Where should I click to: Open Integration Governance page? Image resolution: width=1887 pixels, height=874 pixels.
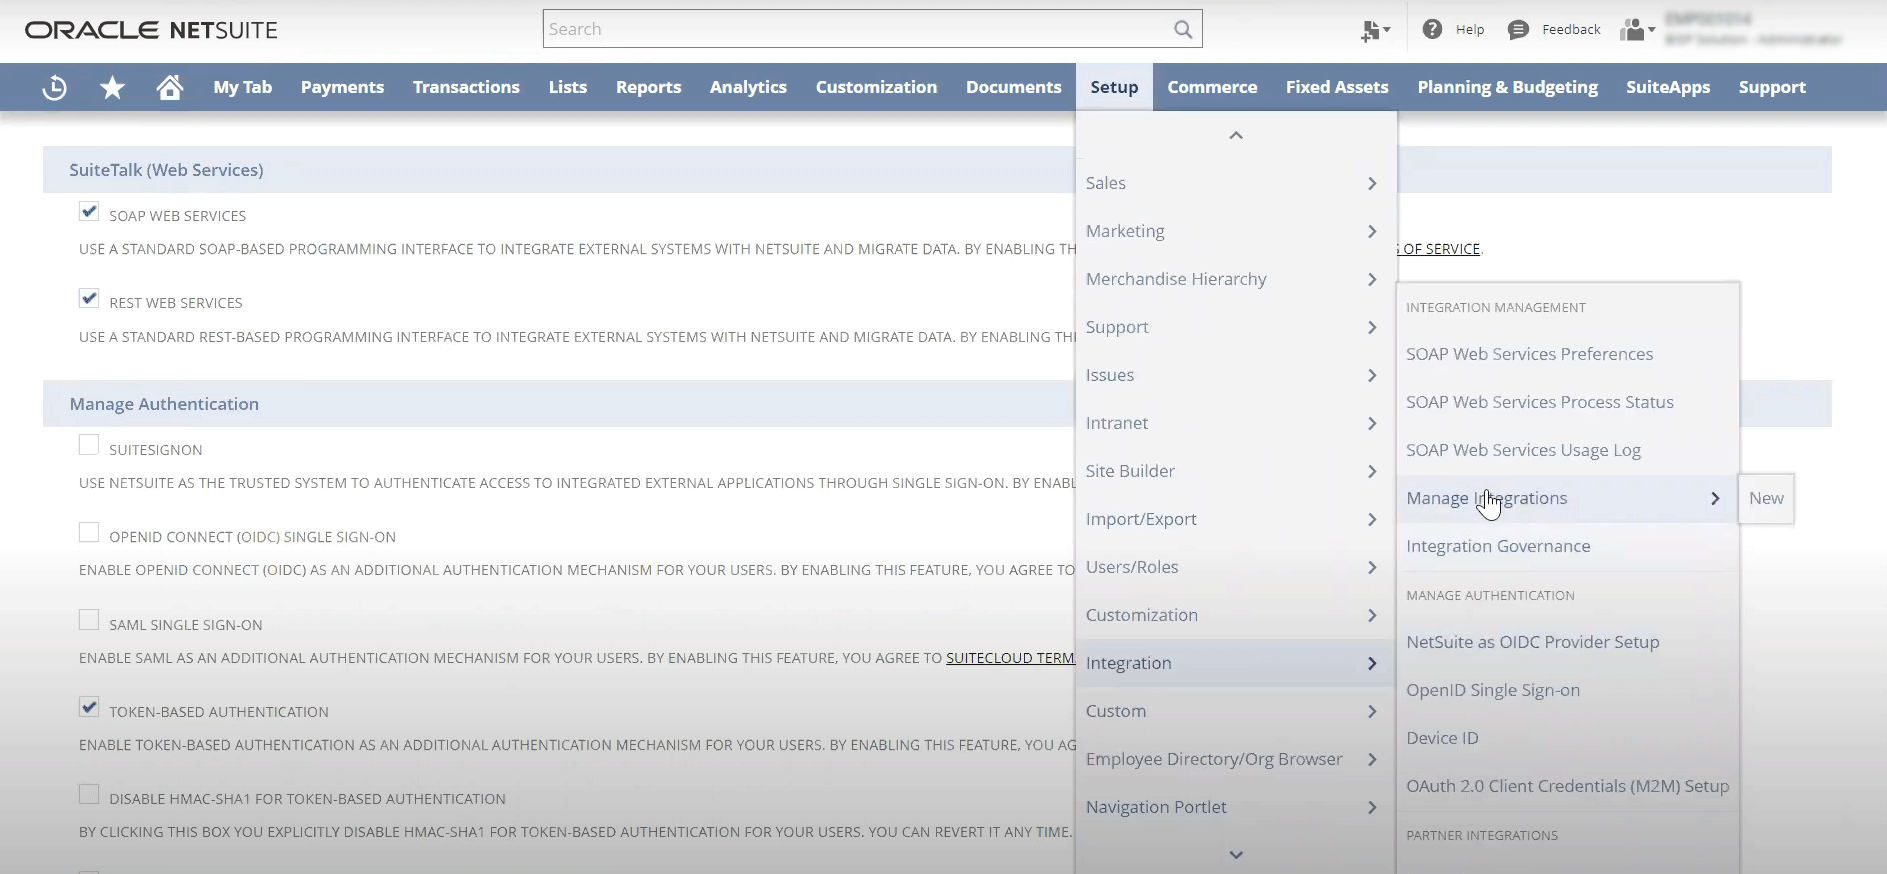[x=1498, y=546]
